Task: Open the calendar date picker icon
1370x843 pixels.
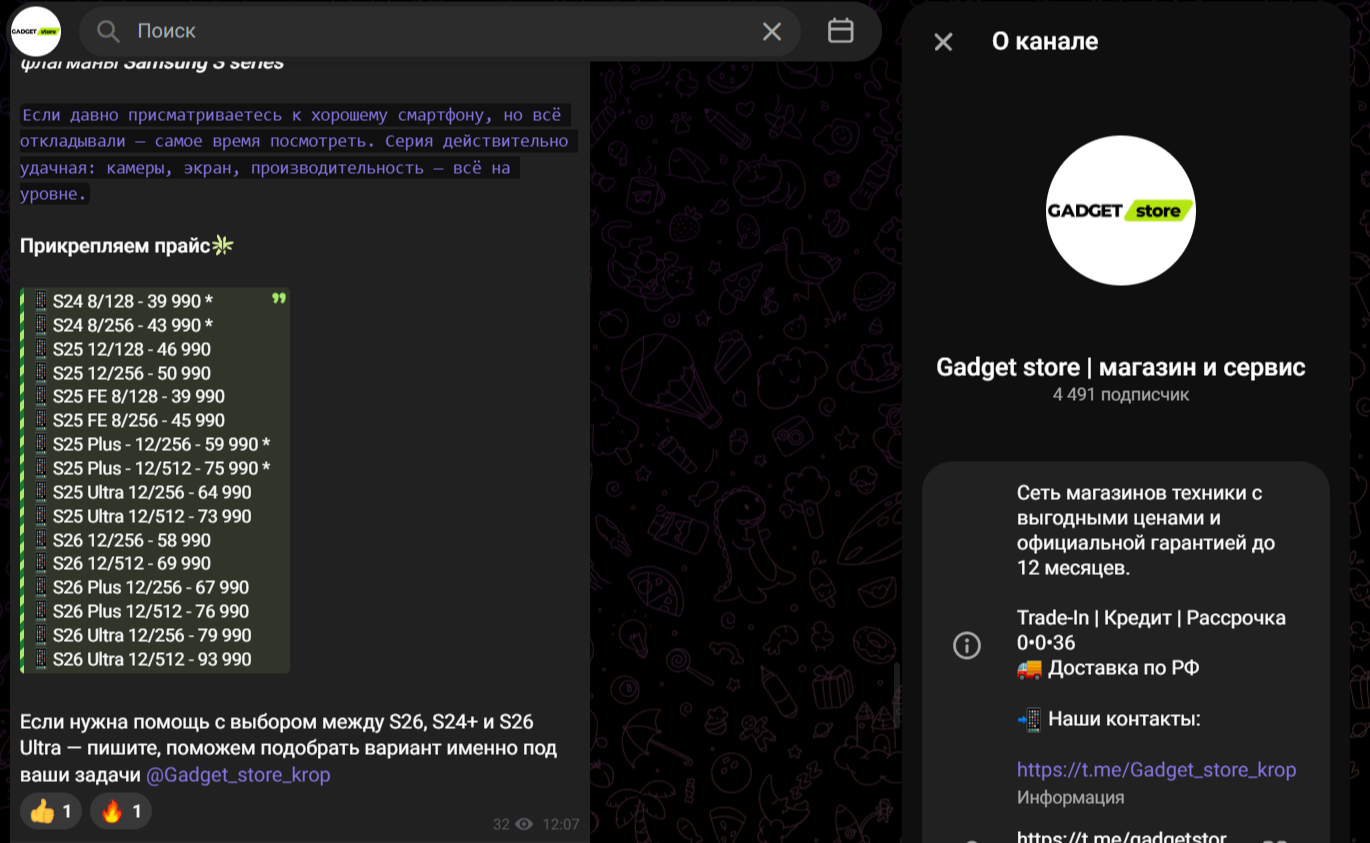Action: click(841, 31)
